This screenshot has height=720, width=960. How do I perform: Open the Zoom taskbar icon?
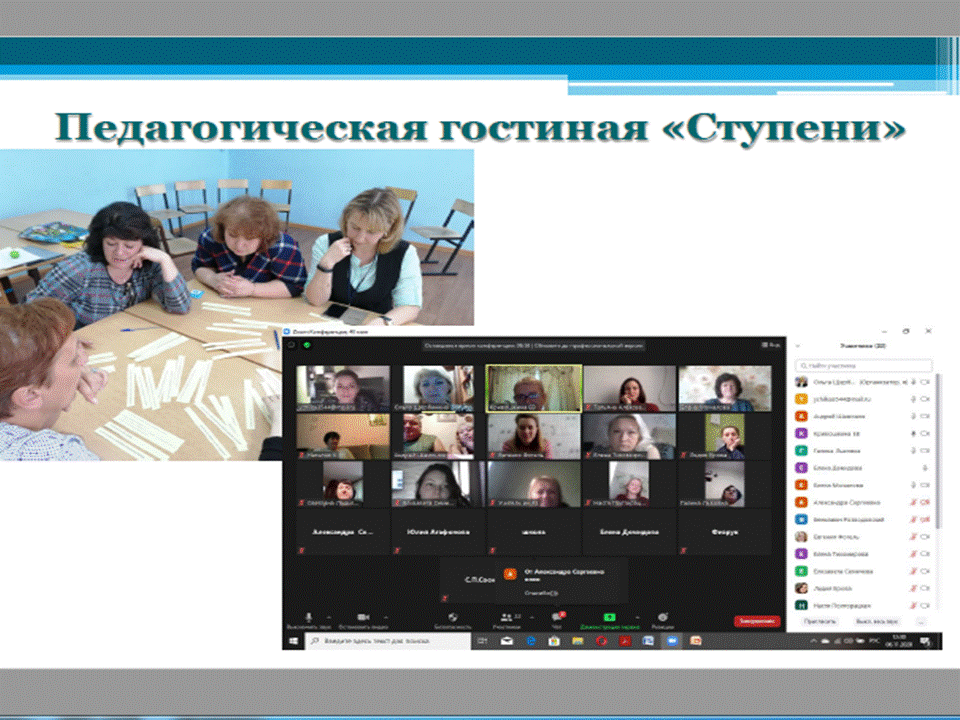tap(672, 641)
